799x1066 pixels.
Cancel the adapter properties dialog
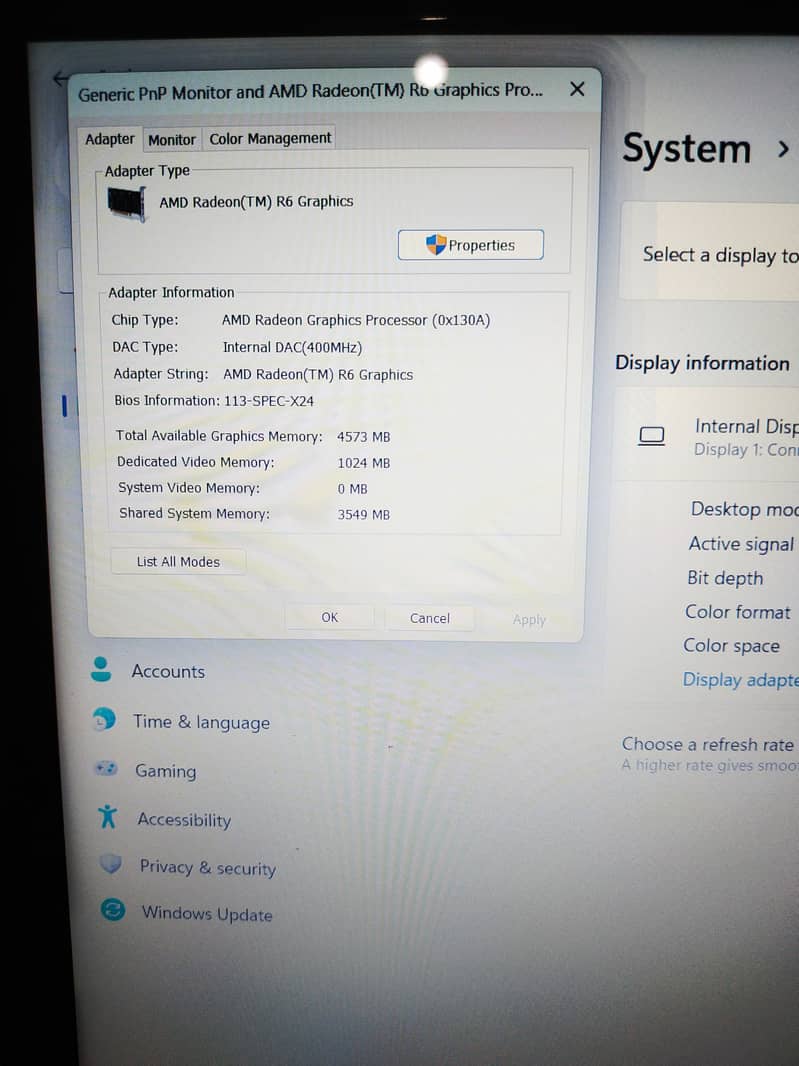pyautogui.click(x=430, y=618)
